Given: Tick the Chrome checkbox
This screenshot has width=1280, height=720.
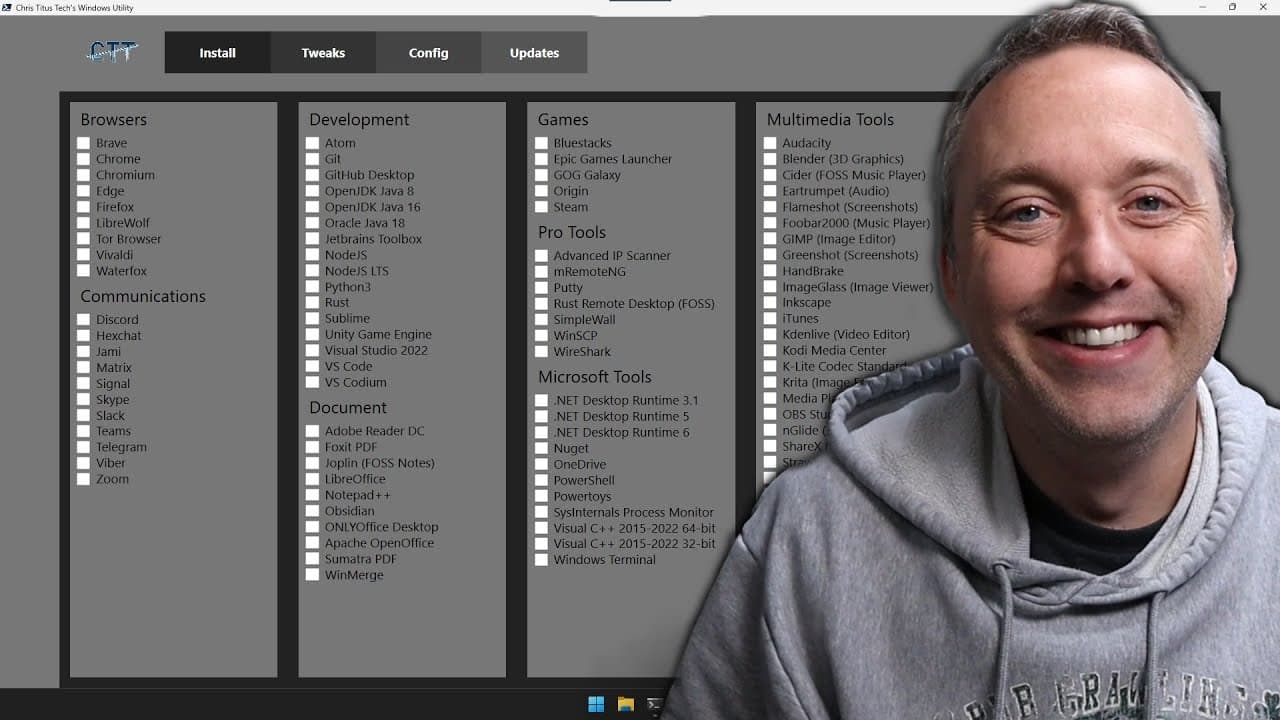Looking at the screenshot, I should (84, 159).
